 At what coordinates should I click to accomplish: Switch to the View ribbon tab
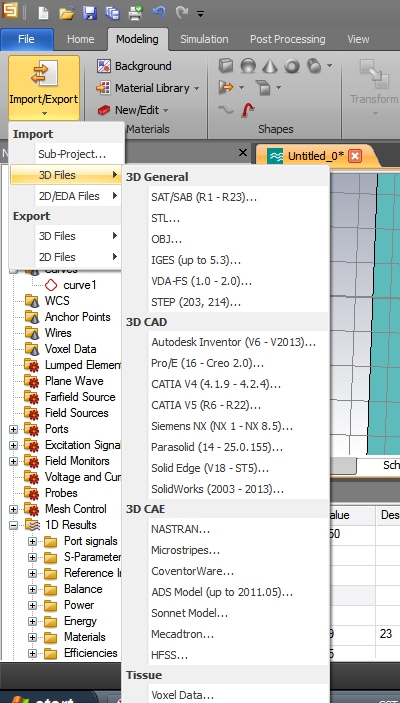(x=358, y=39)
